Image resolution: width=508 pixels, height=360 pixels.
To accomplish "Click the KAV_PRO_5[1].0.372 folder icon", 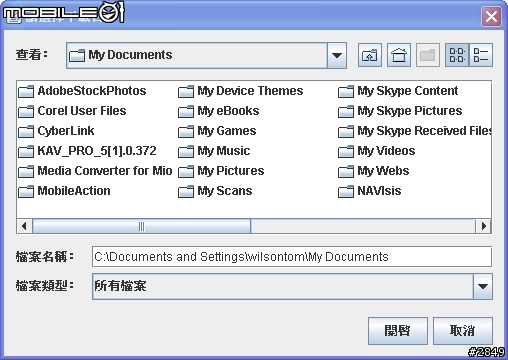I will click(26, 151).
